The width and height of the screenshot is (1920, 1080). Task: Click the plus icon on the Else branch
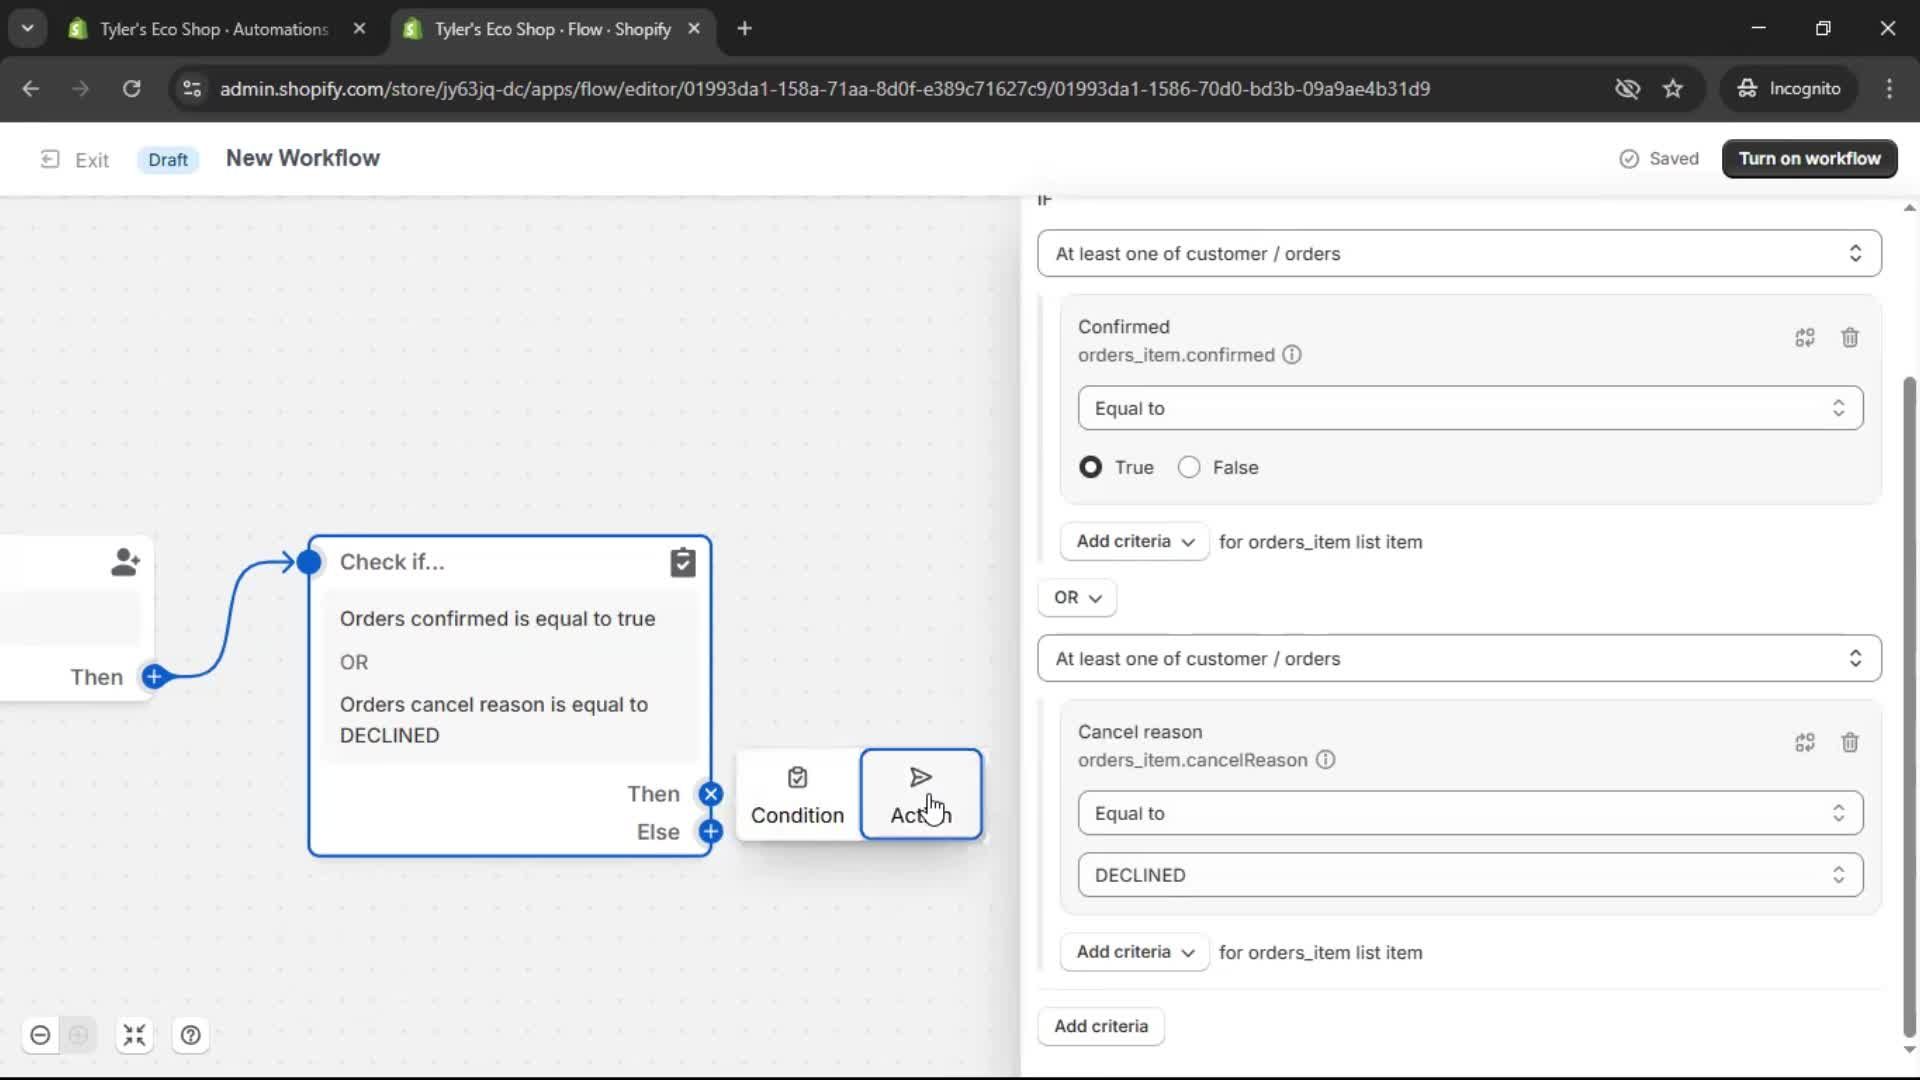point(711,831)
